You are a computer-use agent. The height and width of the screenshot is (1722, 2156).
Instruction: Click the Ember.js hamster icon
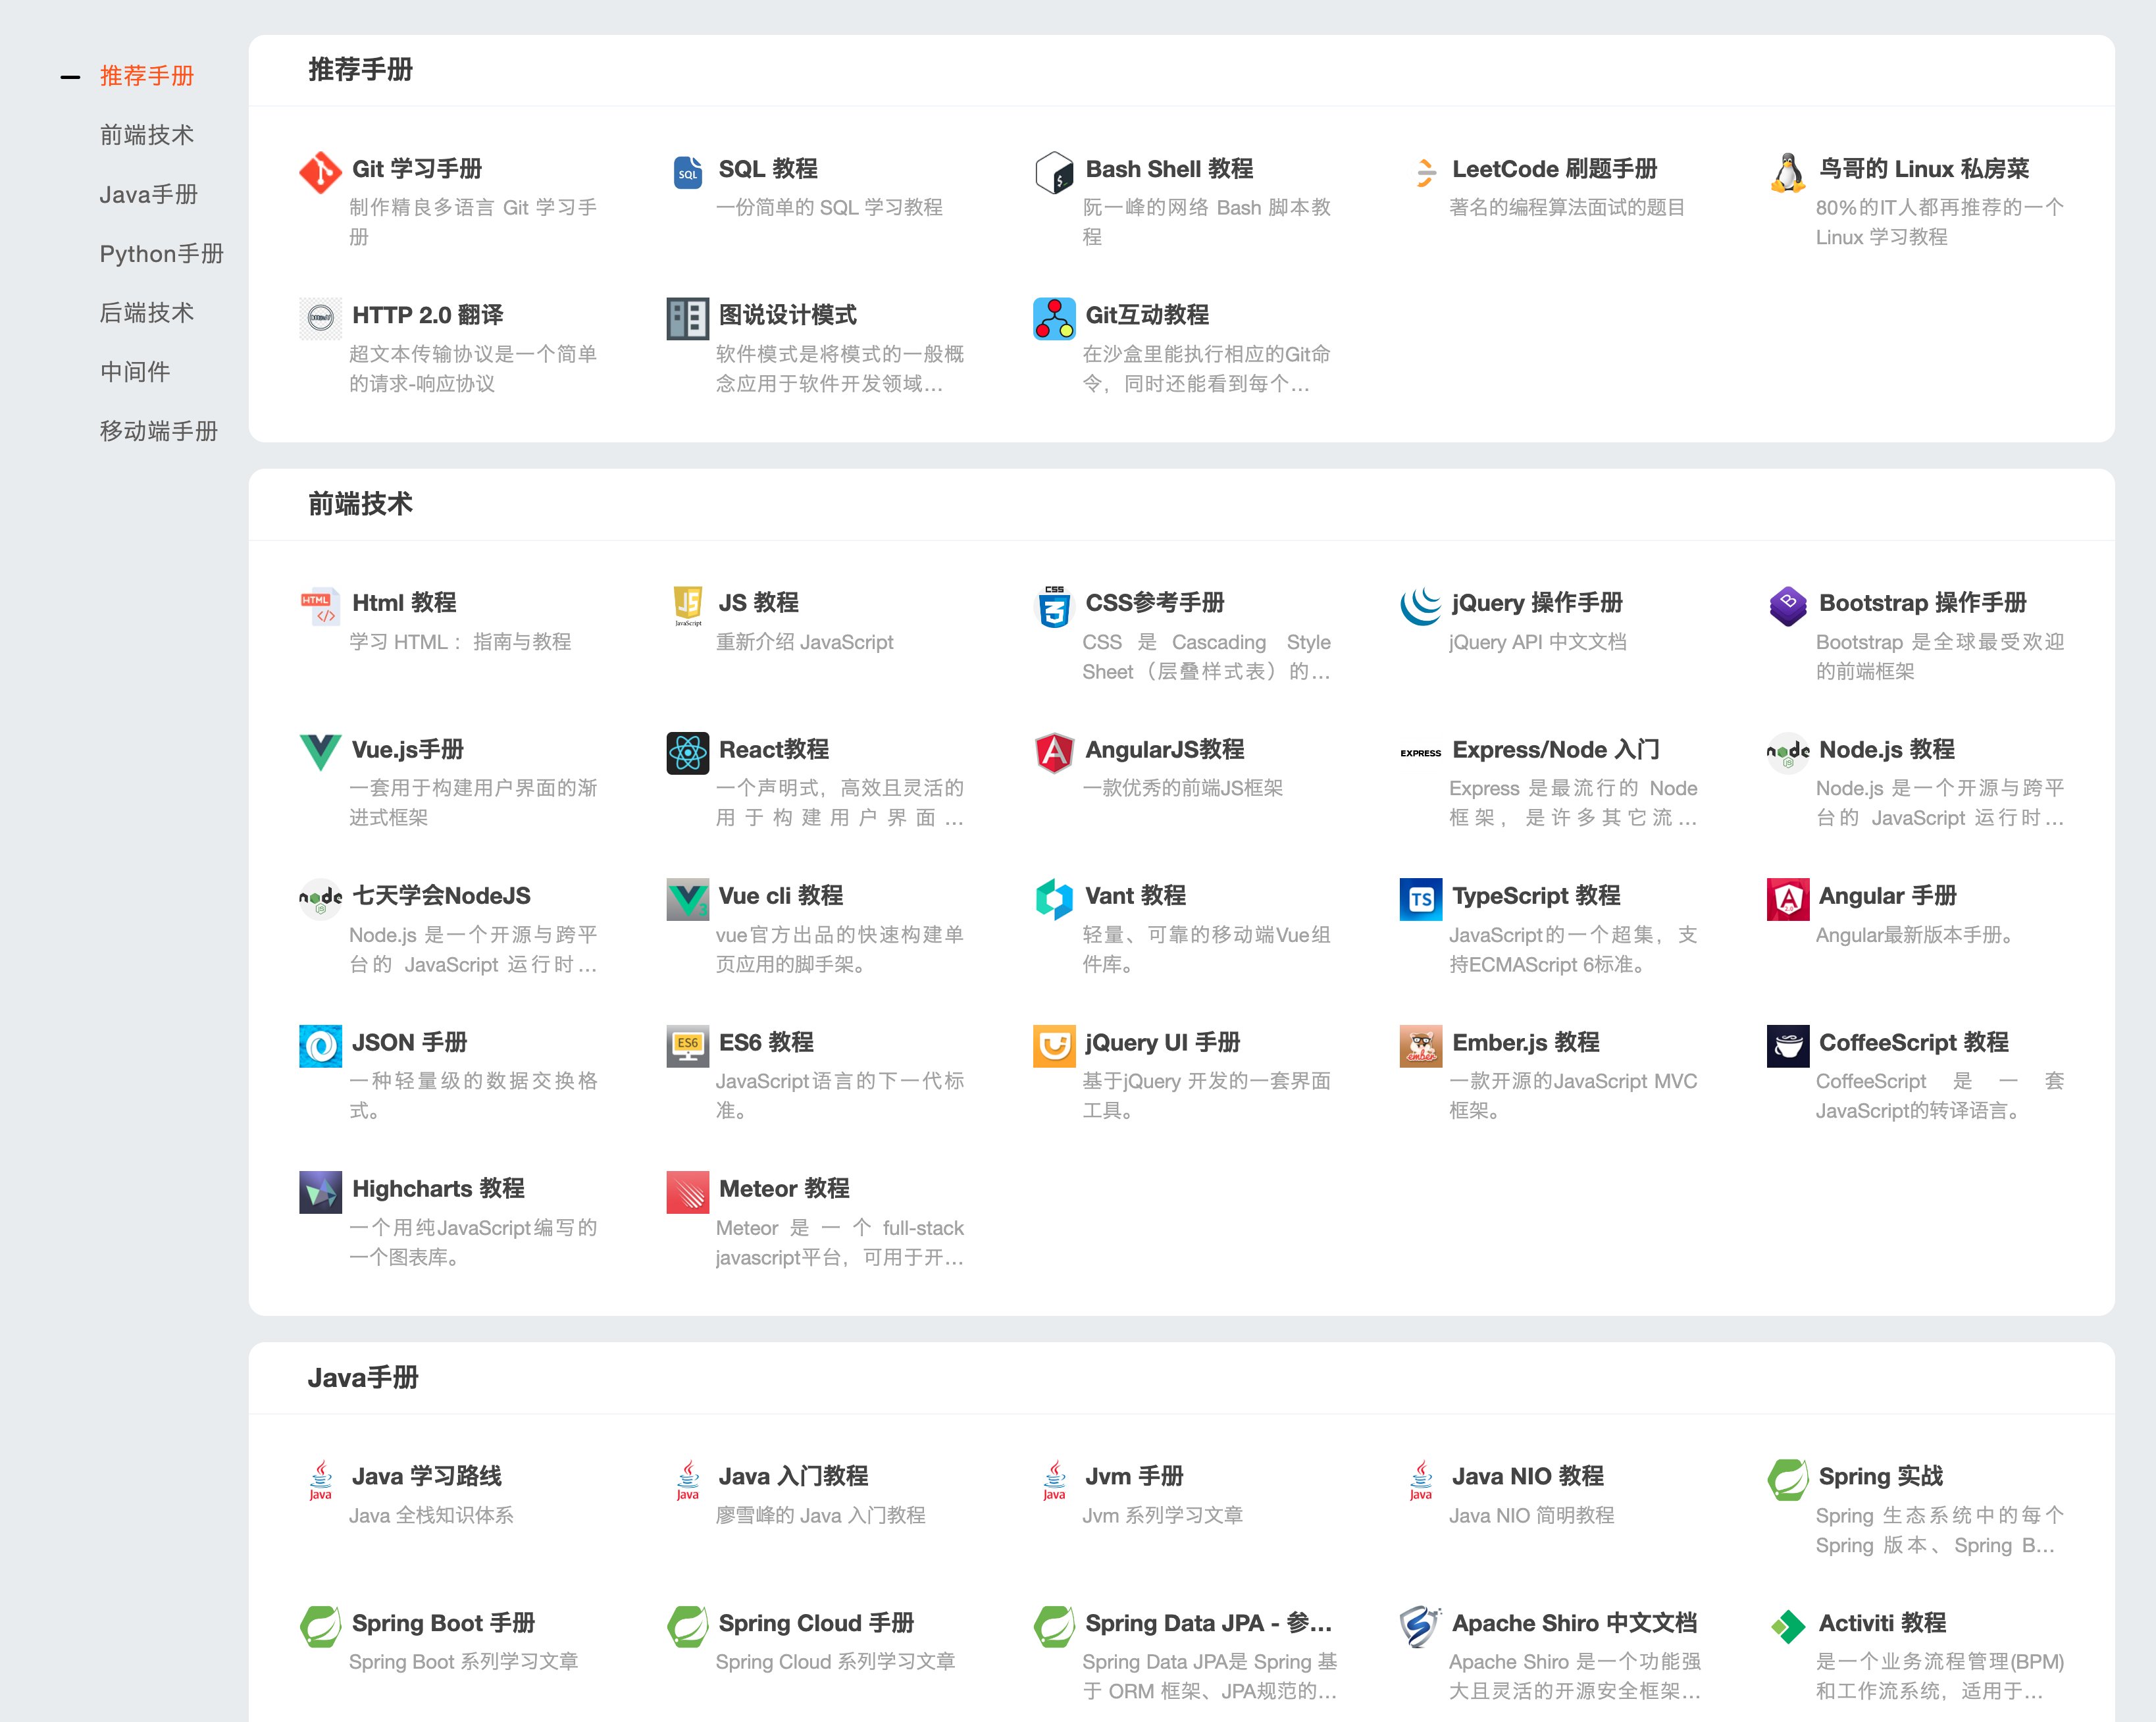tap(1421, 1046)
